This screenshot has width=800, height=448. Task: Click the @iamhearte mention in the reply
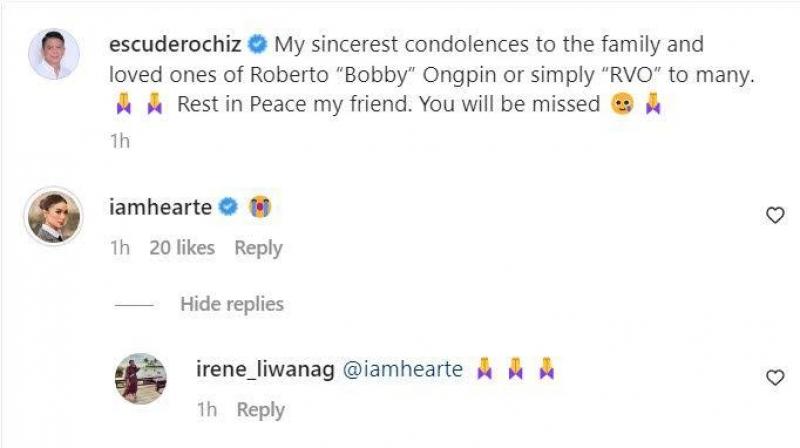tap(403, 369)
